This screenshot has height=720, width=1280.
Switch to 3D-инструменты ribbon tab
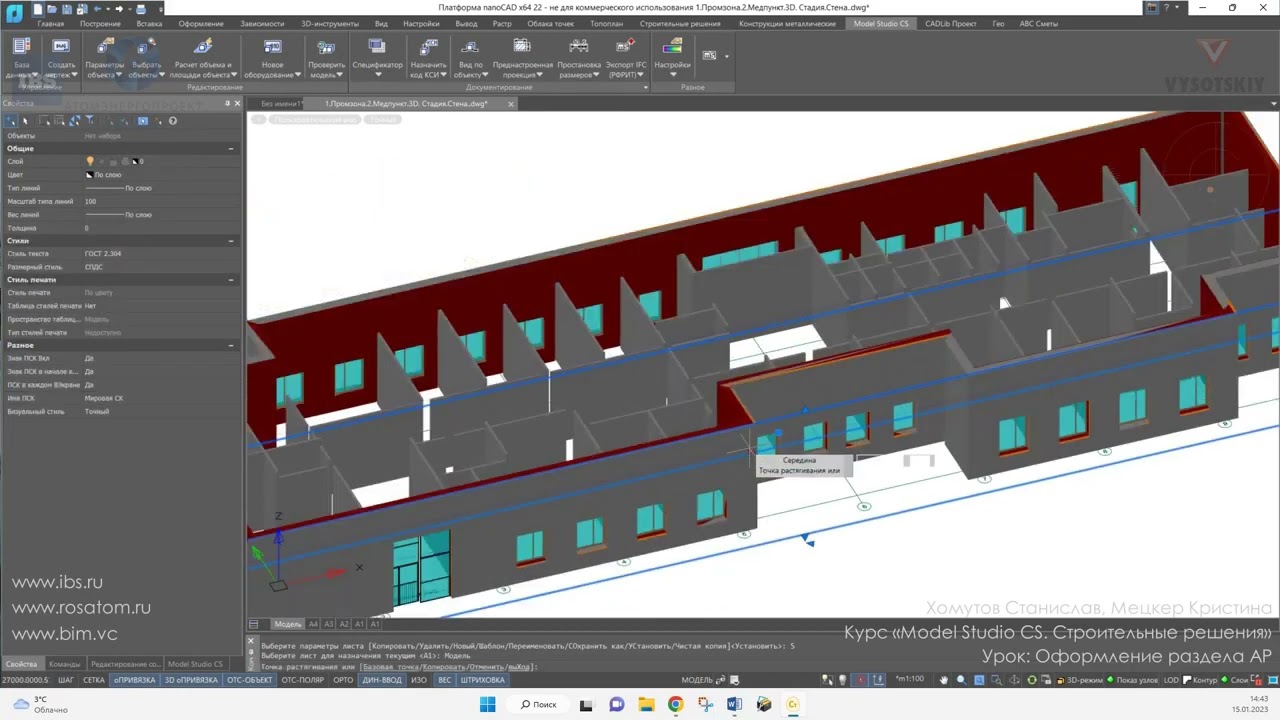point(331,23)
